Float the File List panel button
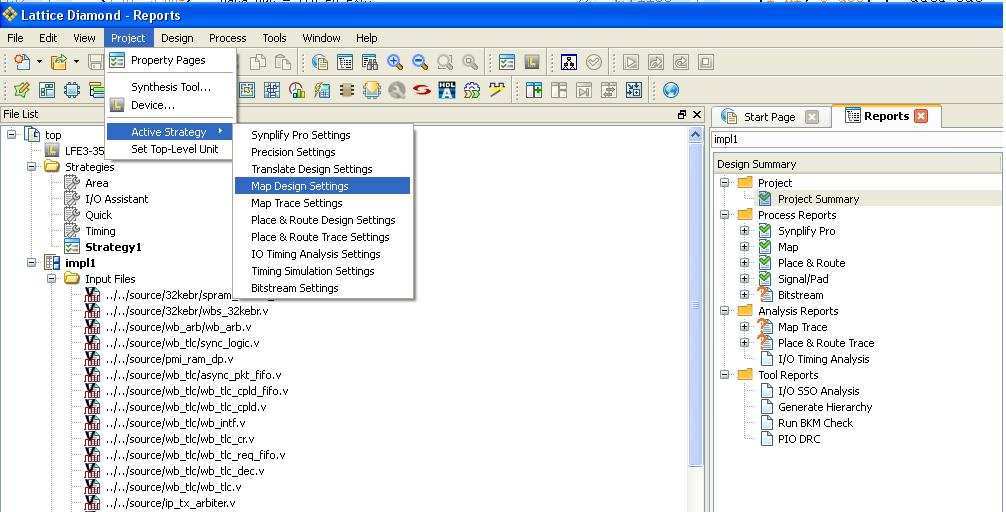 [x=681, y=114]
